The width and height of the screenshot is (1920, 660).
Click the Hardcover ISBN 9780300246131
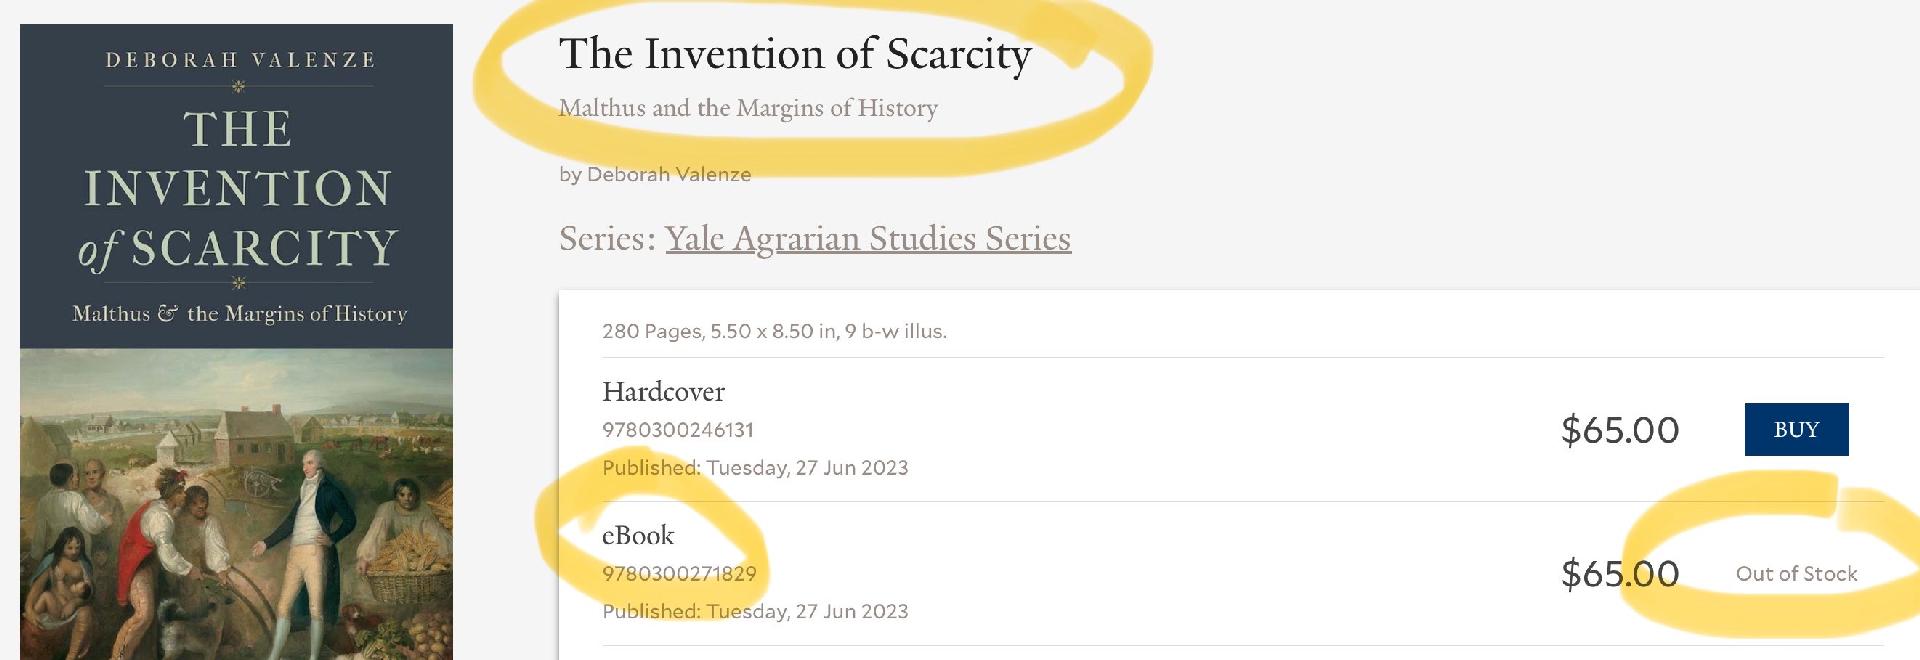click(678, 430)
